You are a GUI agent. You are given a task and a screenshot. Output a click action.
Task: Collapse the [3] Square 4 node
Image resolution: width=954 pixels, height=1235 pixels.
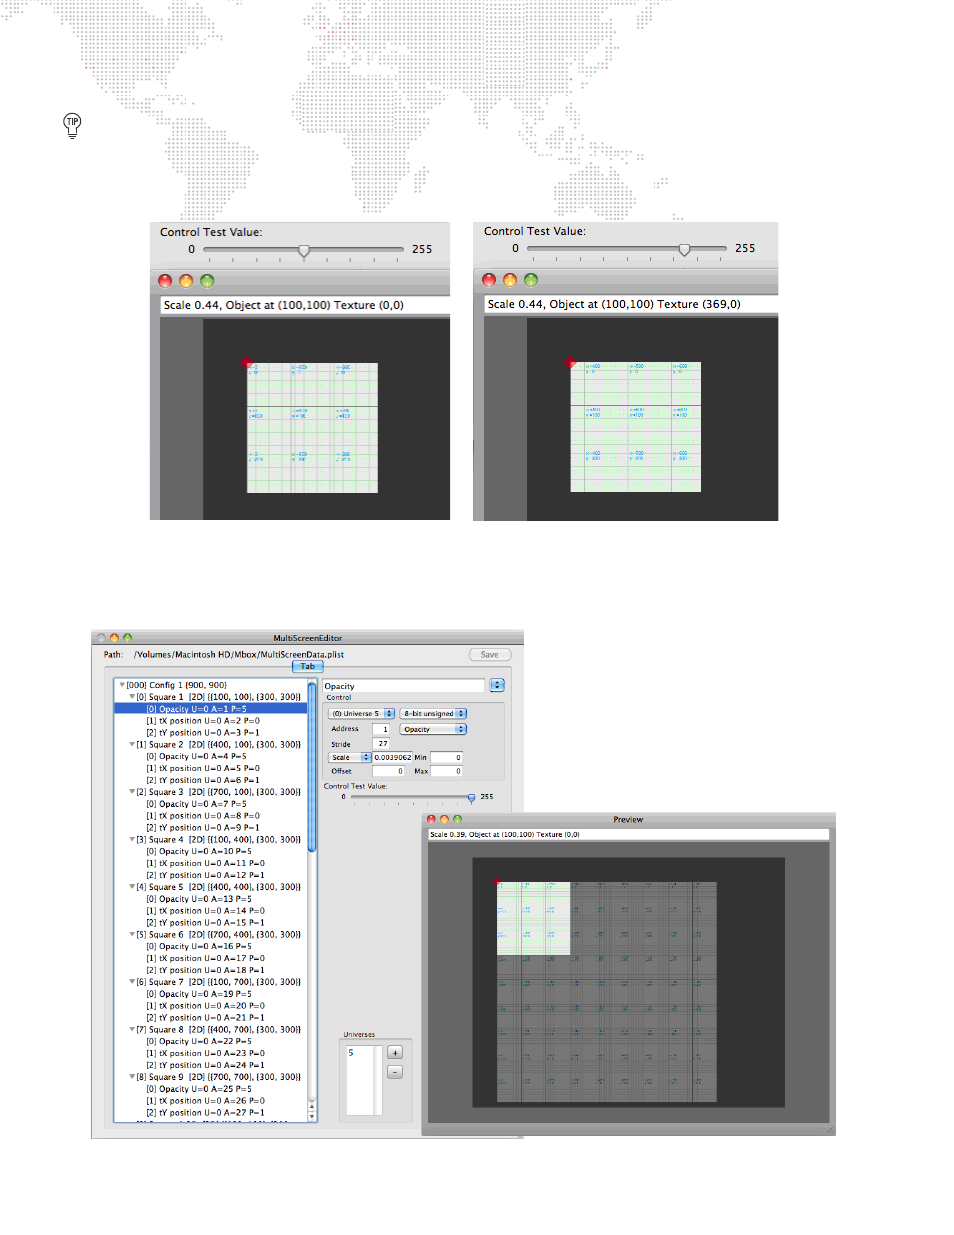tap(132, 839)
